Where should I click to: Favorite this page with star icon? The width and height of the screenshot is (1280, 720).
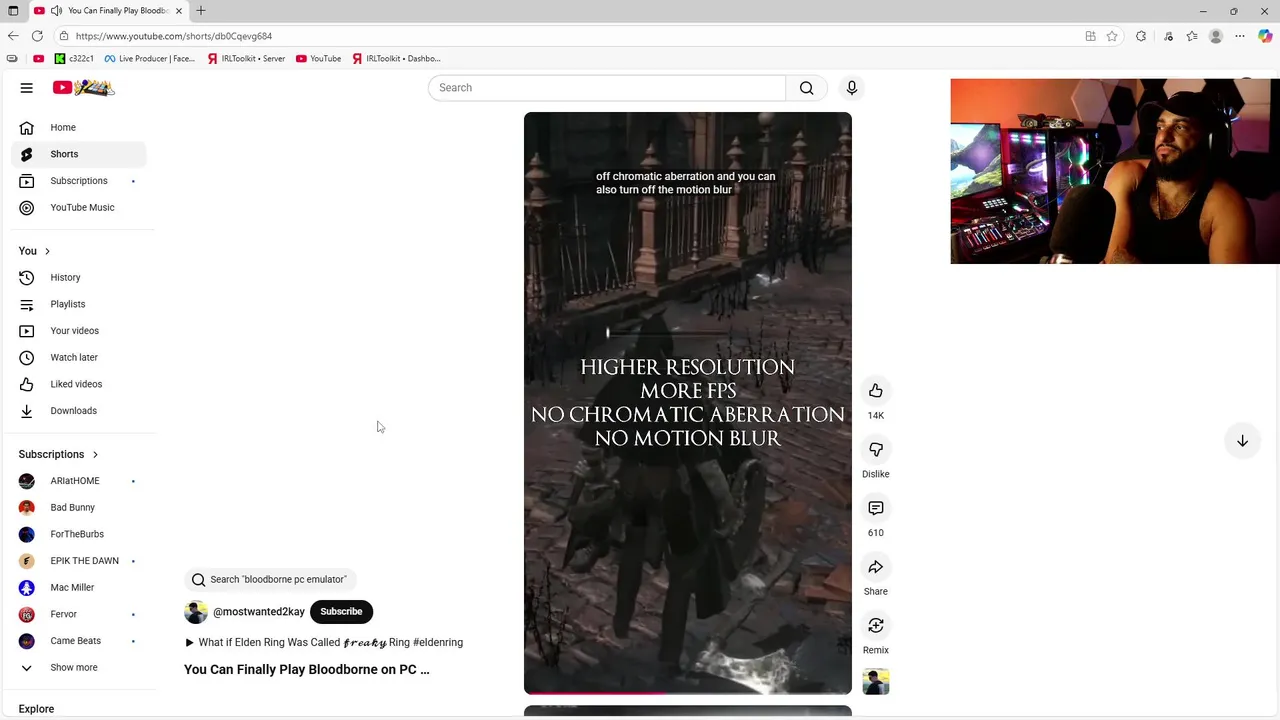pos(1112,36)
